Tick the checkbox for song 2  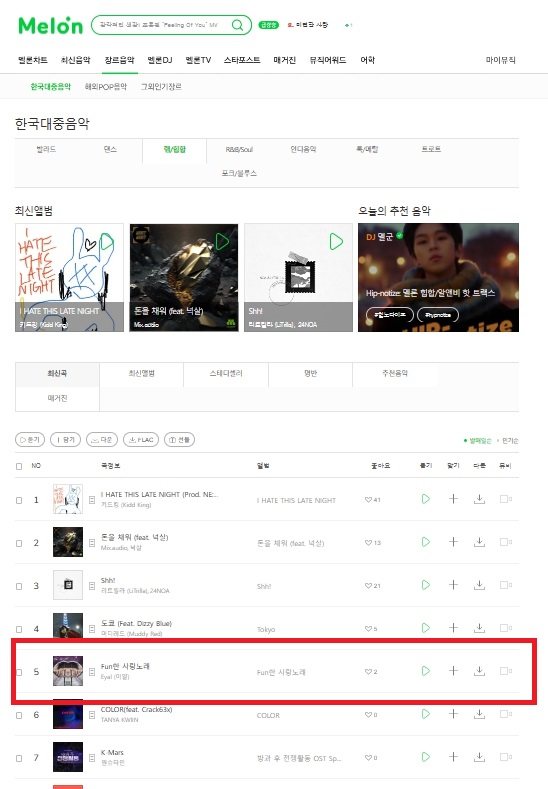coord(19,543)
